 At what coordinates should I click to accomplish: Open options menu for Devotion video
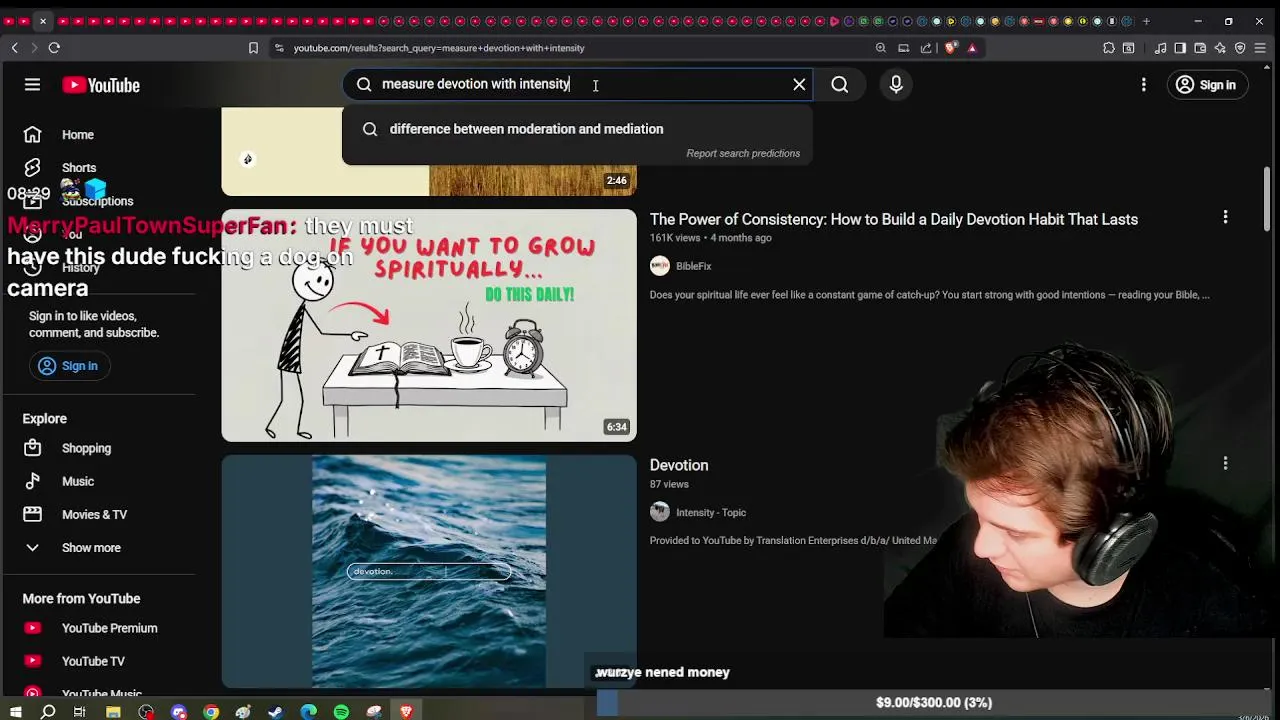click(x=1225, y=463)
